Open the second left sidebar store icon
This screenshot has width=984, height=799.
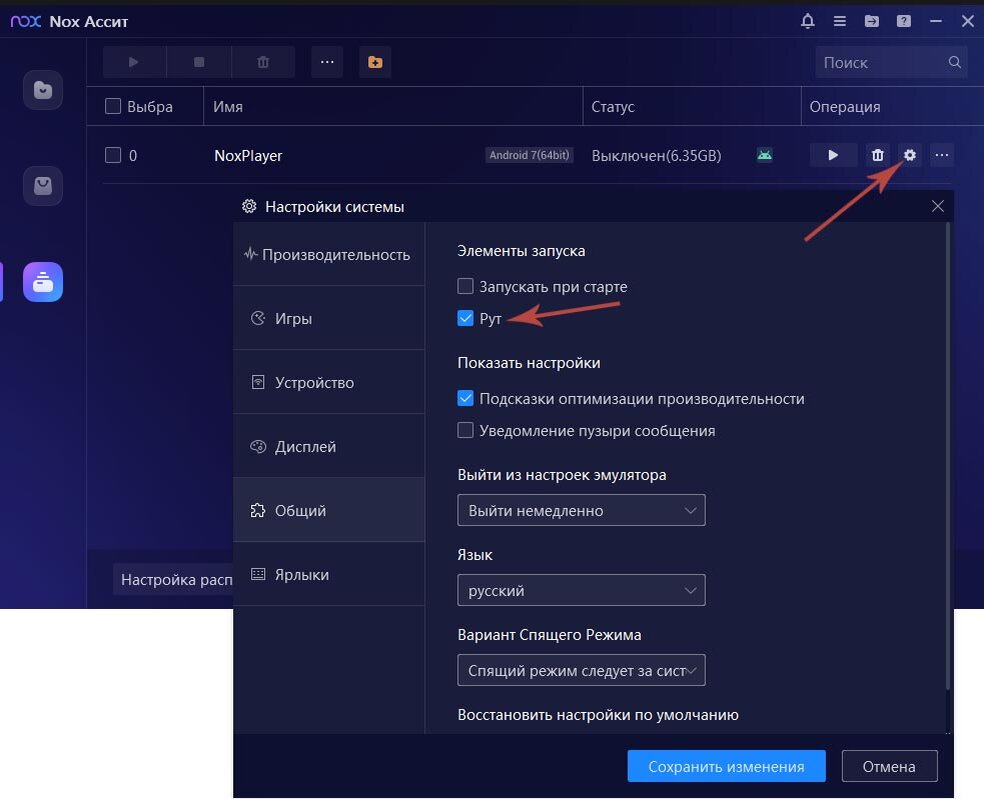[43, 186]
